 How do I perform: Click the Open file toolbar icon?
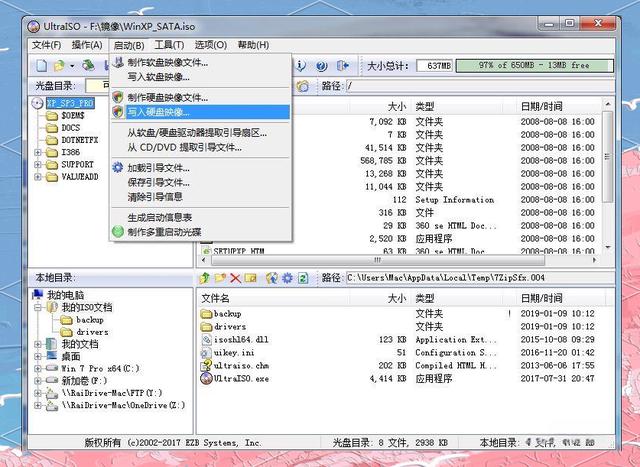pyautogui.click(x=60, y=66)
